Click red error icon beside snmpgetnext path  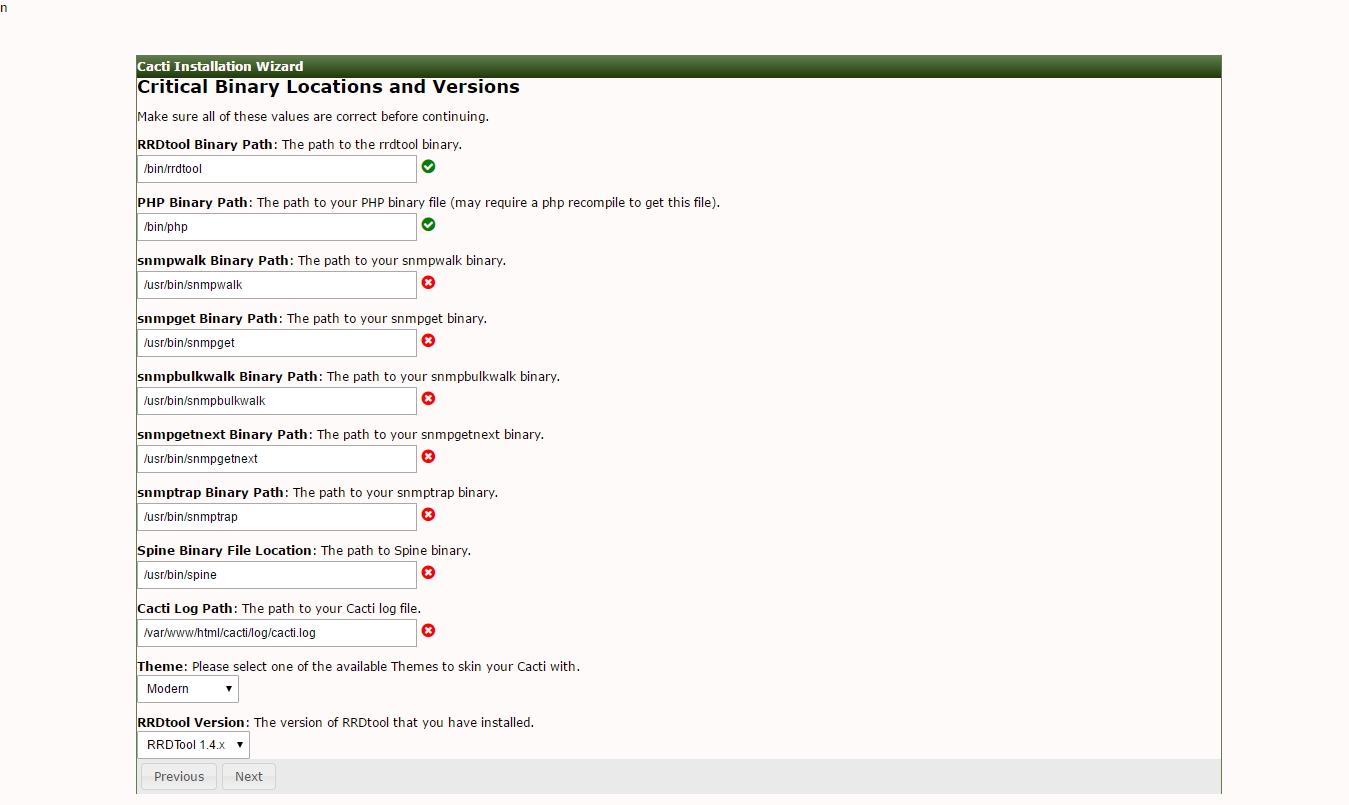[x=428, y=456]
